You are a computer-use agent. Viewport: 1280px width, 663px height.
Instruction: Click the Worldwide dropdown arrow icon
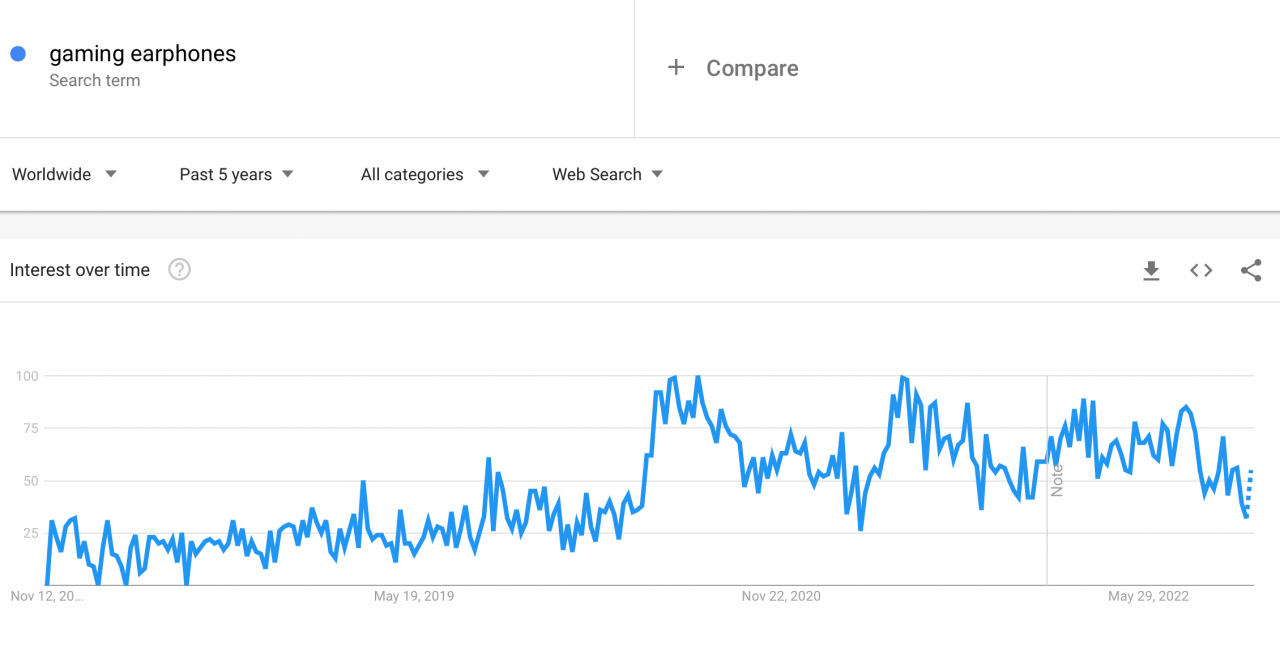pos(111,174)
